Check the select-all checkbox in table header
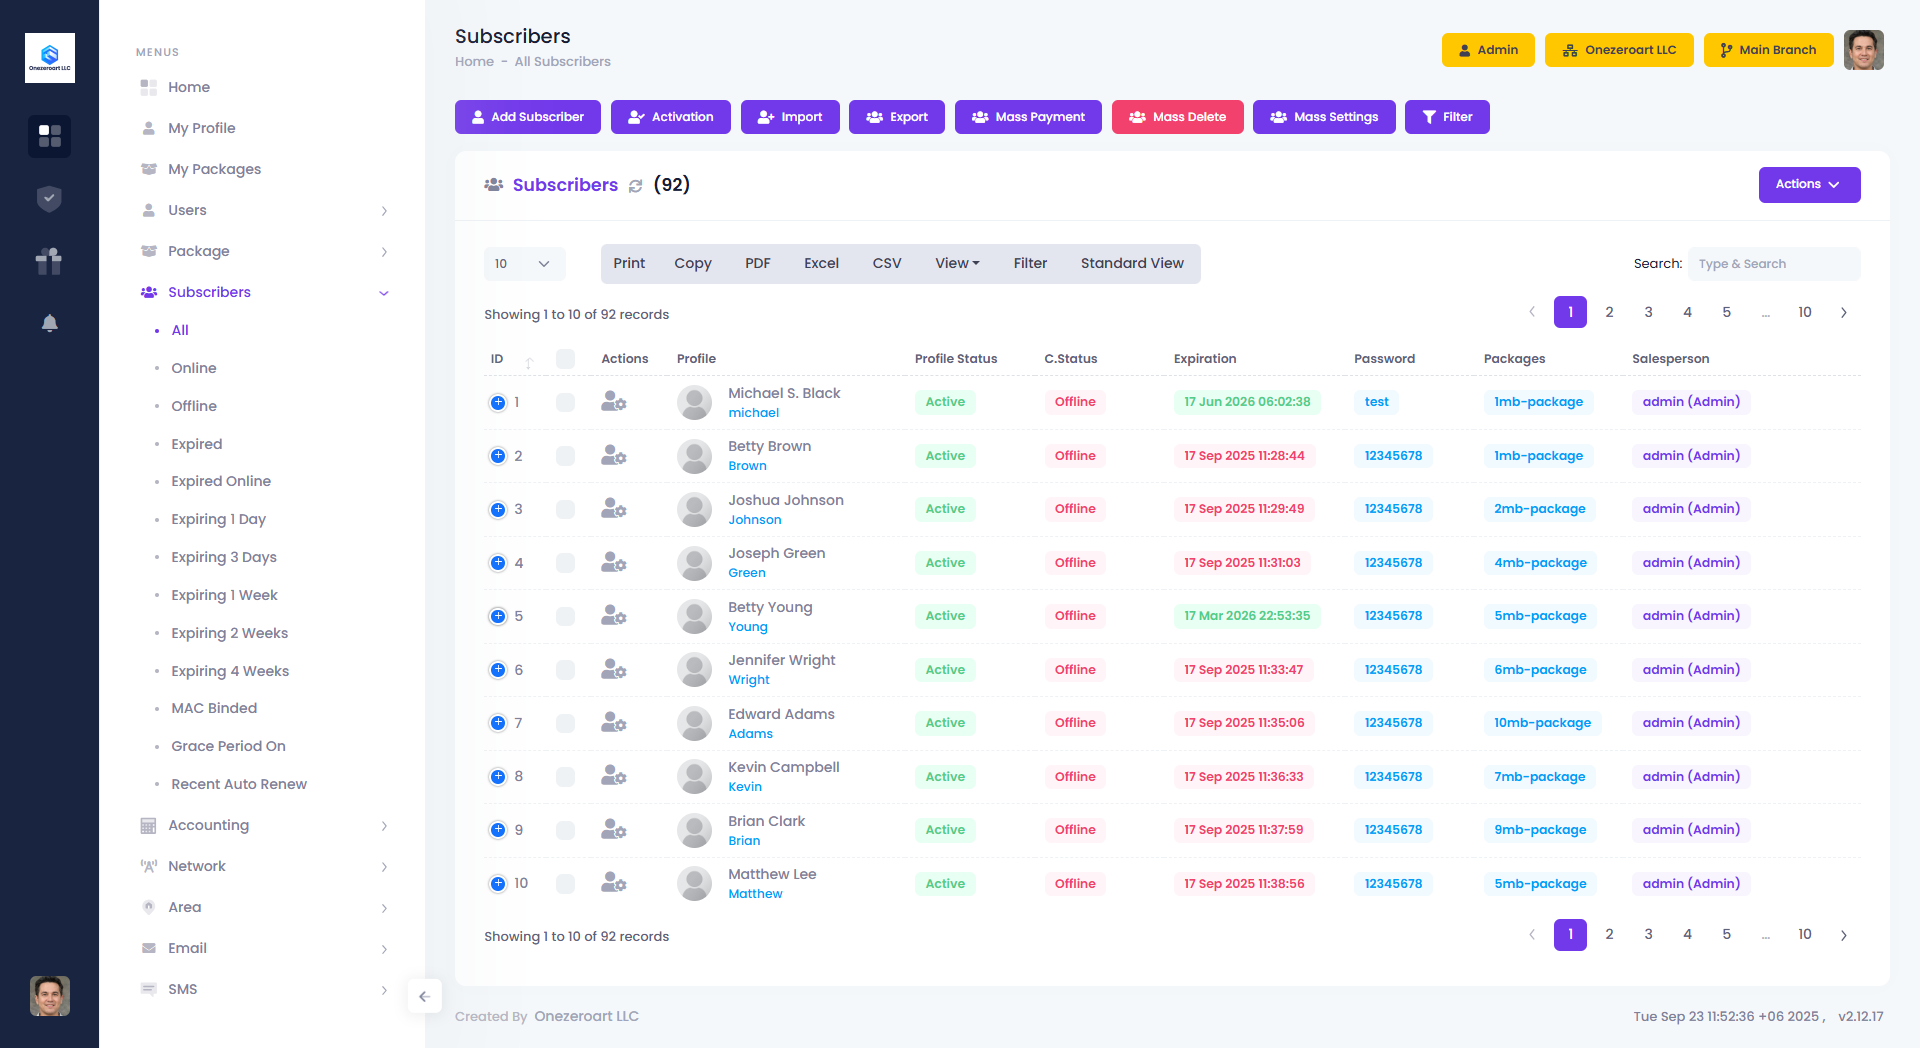 pyautogui.click(x=565, y=359)
